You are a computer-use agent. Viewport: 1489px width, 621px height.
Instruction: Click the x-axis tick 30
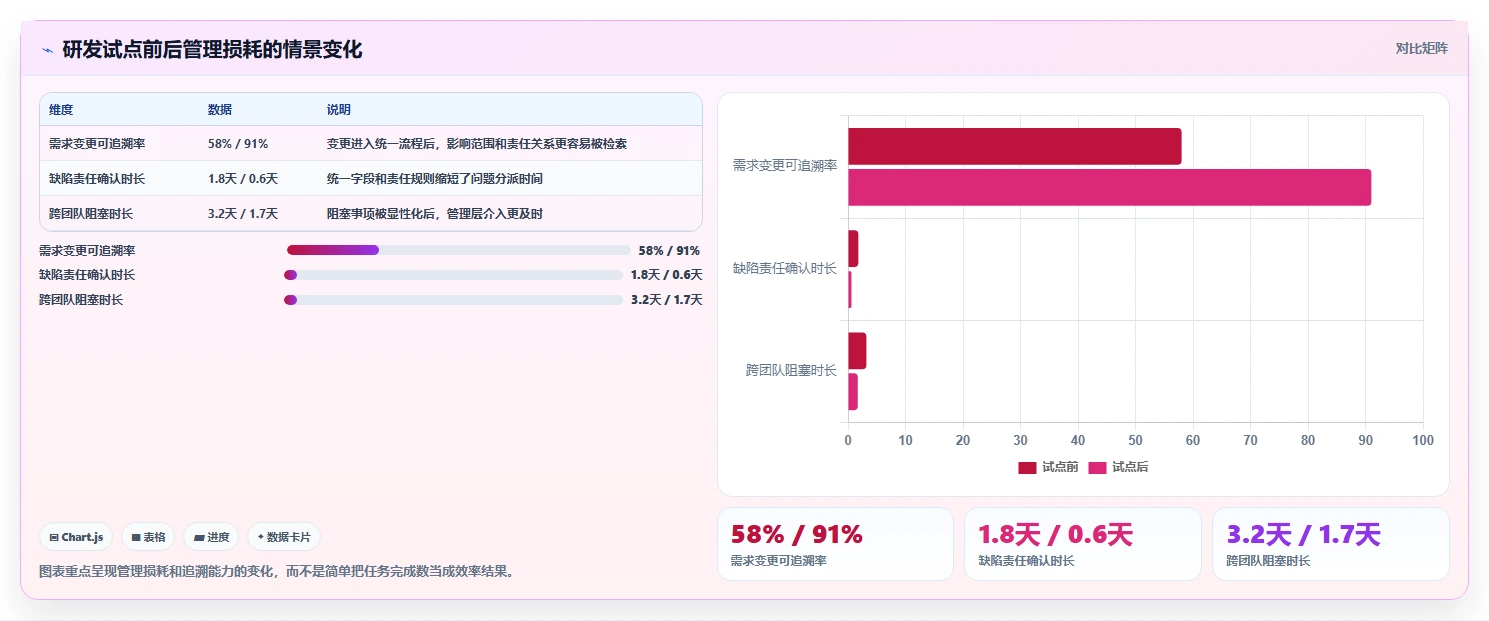point(1021,440)
